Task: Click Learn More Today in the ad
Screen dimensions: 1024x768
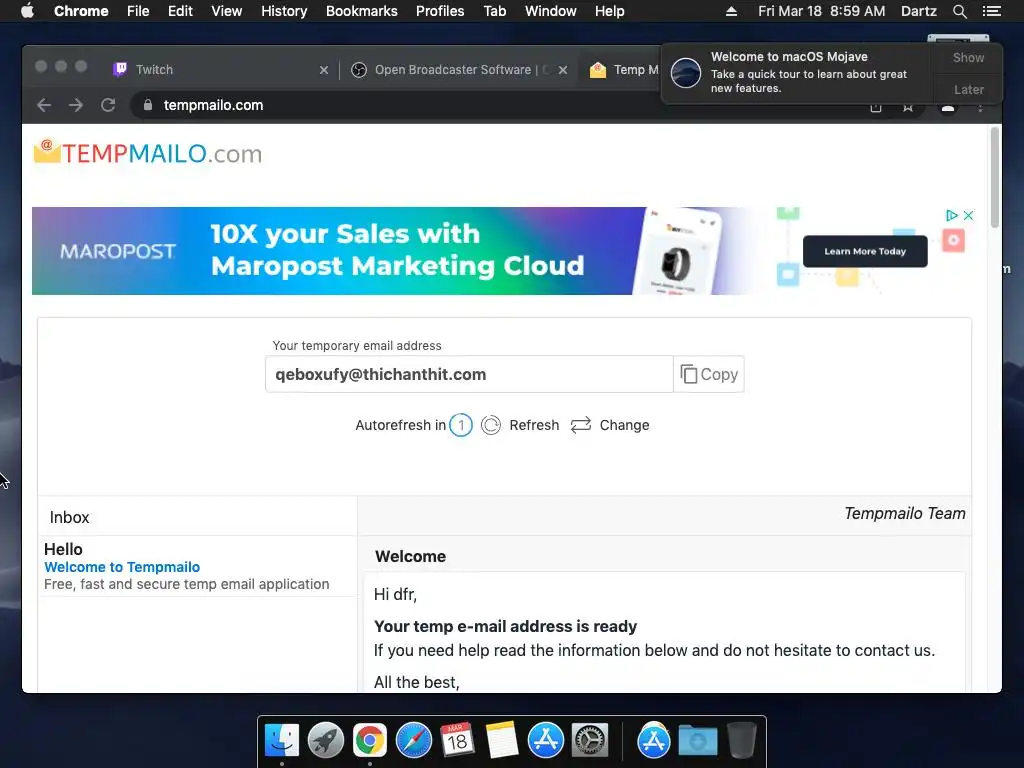Action: click(865, 251)
